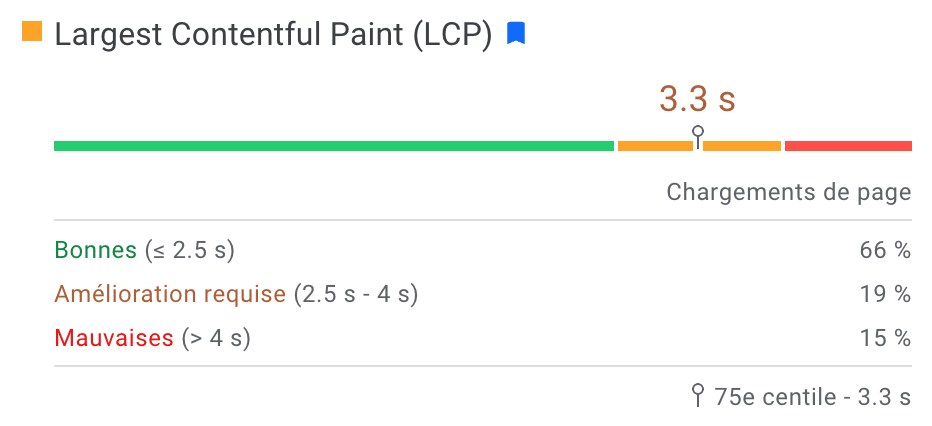Click the red segment of the distribution bar
The image size is (932, 426).
tap(848, 146)
